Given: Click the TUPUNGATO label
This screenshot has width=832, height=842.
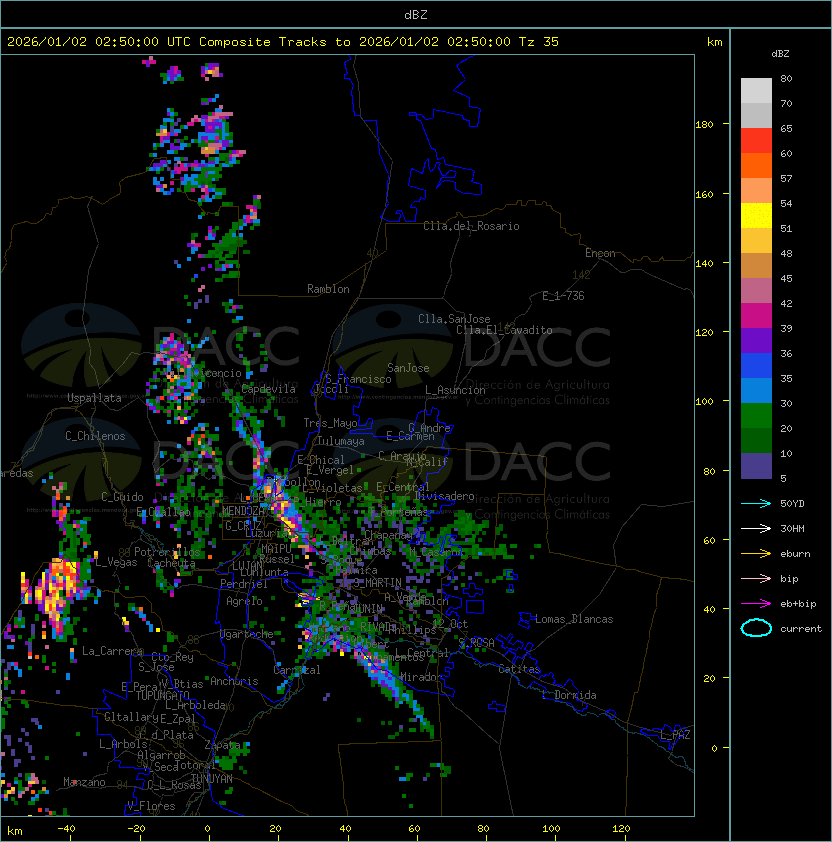Looking at the screenshot, I should 163,695.
